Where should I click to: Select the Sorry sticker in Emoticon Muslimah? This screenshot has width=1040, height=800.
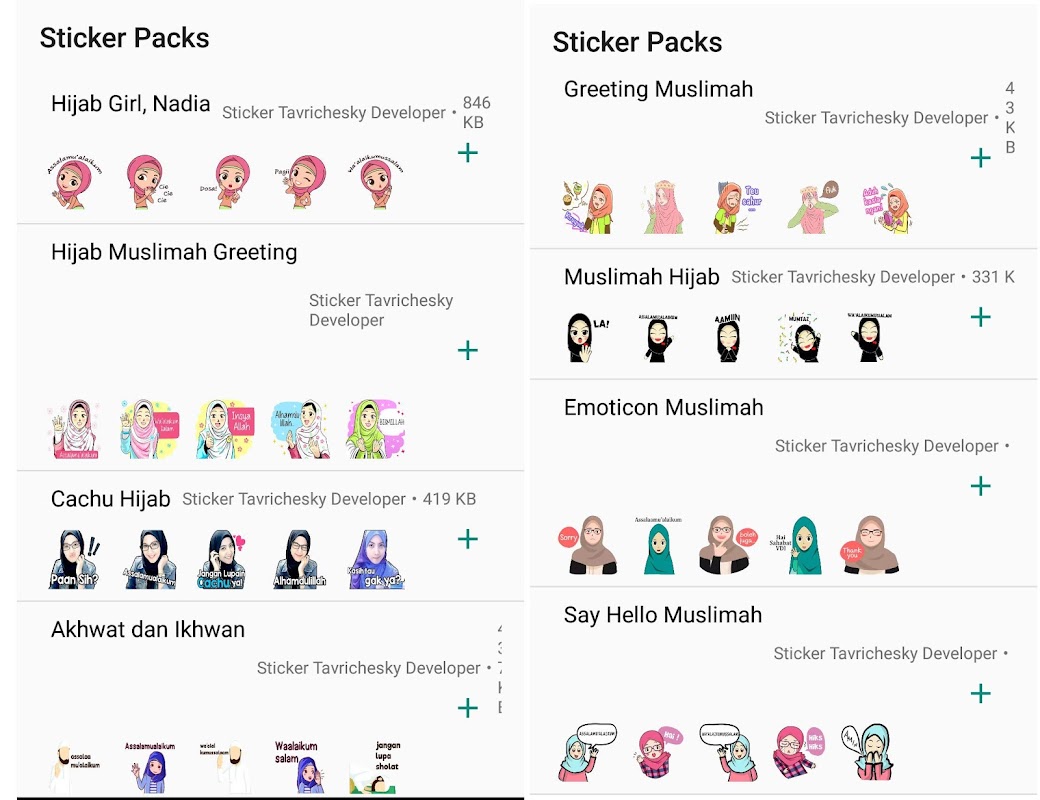click(x=588, y=544)
